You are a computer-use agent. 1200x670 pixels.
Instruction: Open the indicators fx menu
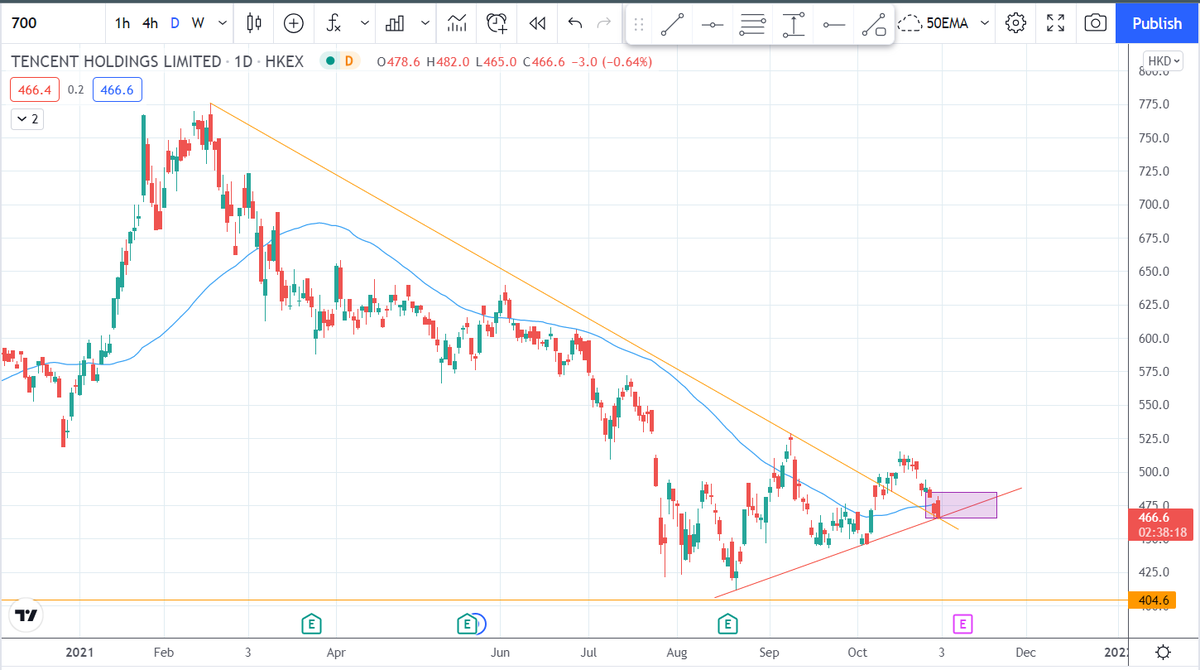click(x=335, y=22)
